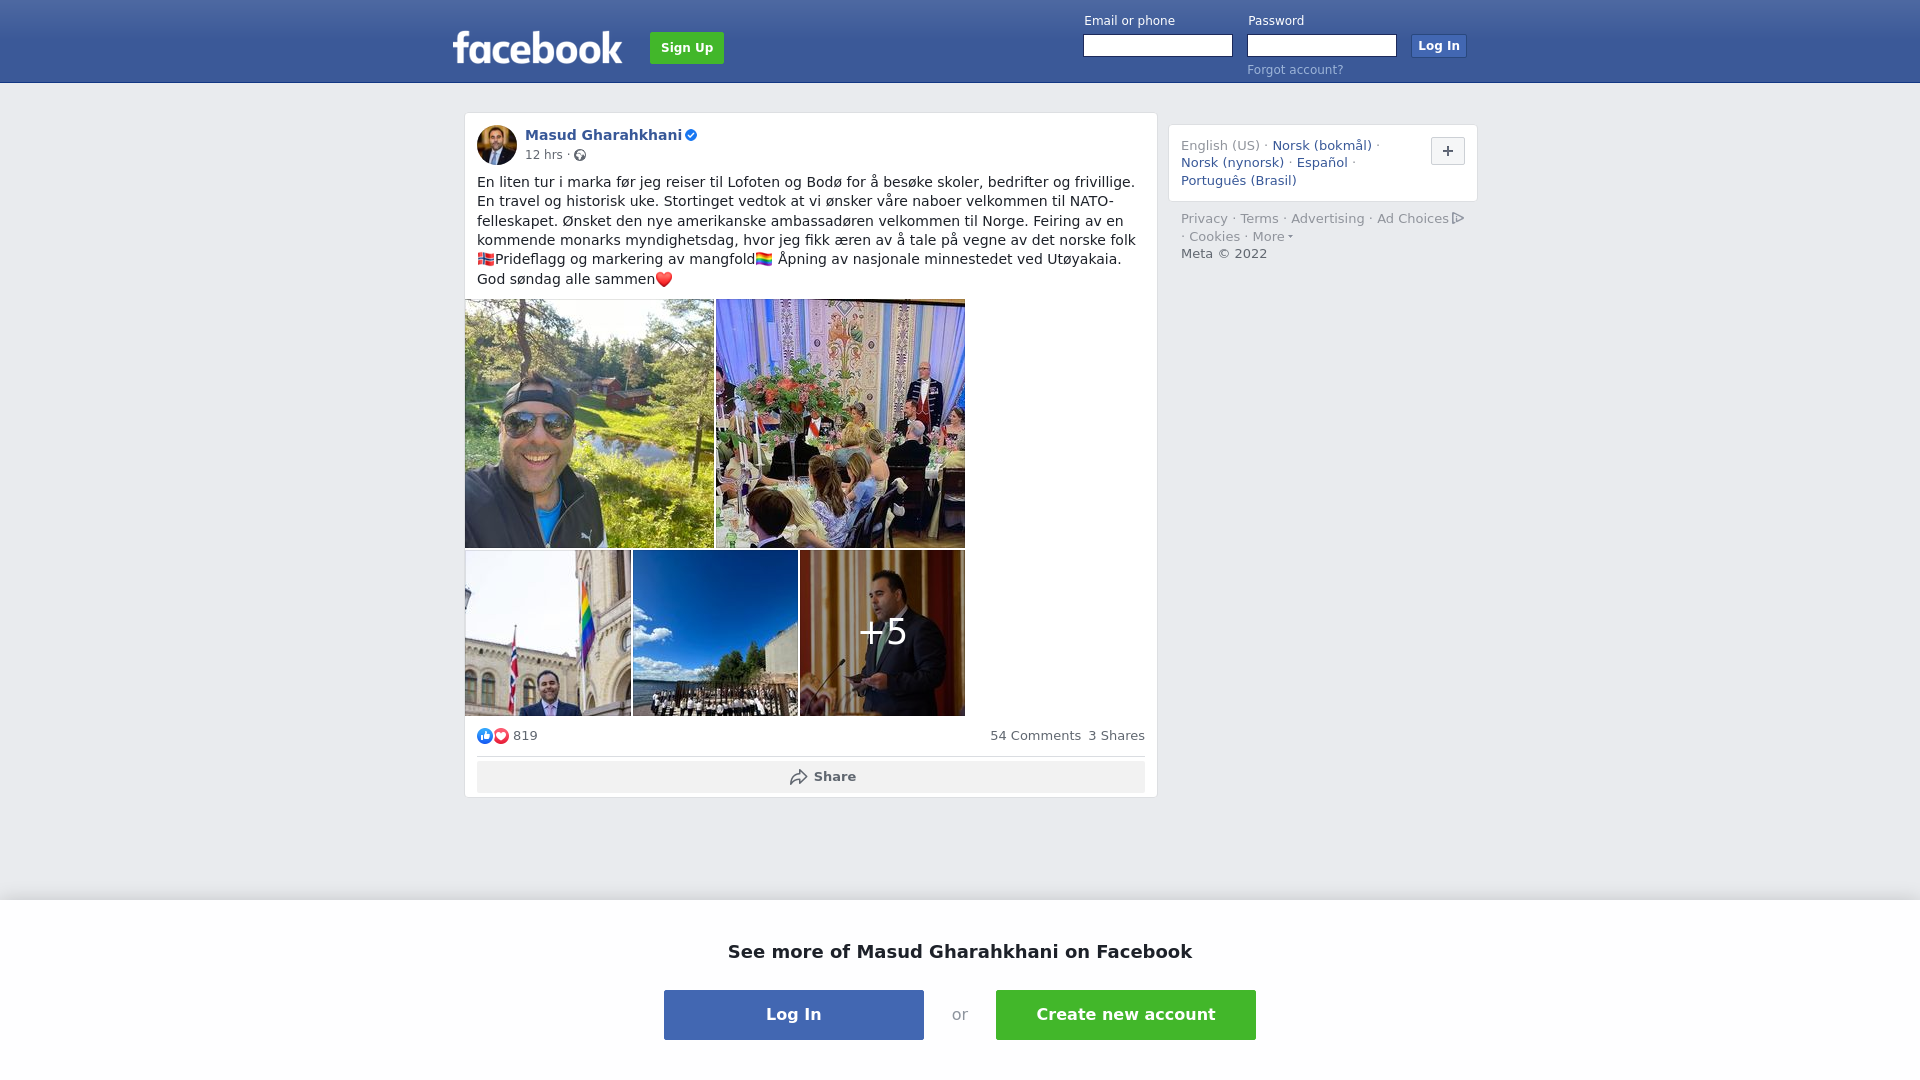Viewport: 1920px width, 1080px height.
Task: Click the Email or phone field
Action: point(1158,46)
